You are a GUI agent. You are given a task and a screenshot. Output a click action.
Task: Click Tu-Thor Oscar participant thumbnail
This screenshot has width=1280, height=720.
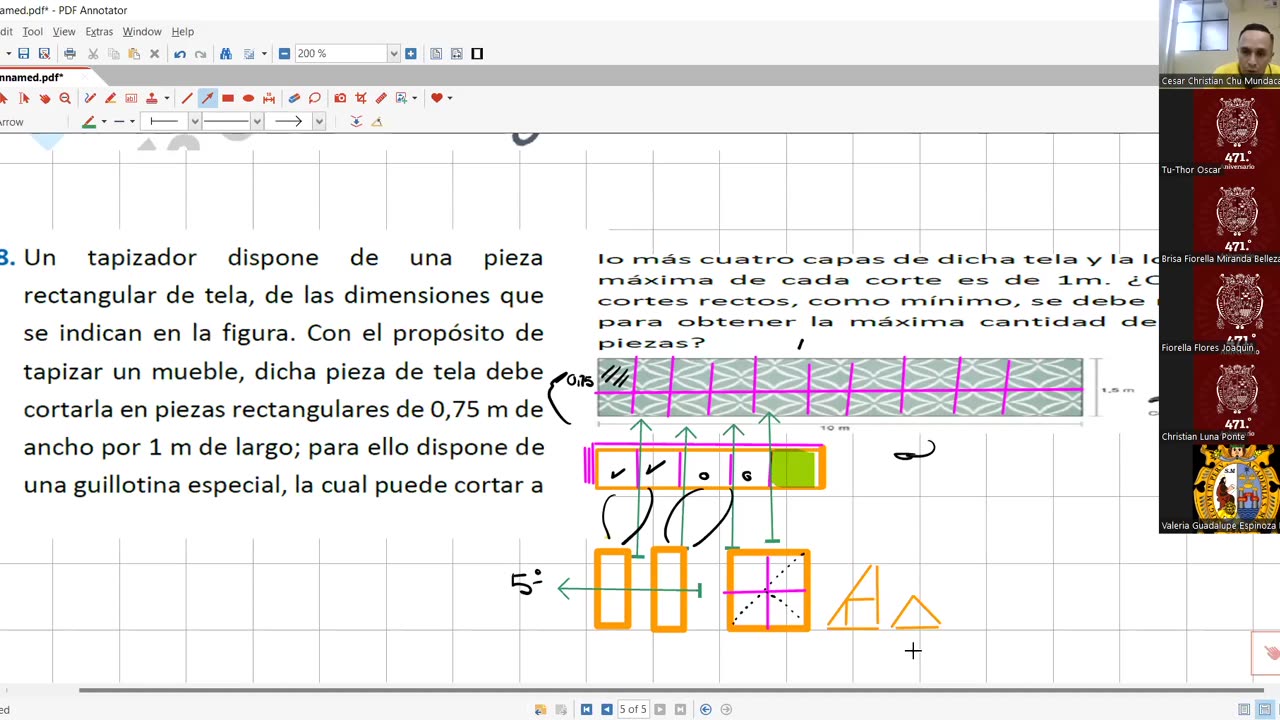pos(1220,133)
